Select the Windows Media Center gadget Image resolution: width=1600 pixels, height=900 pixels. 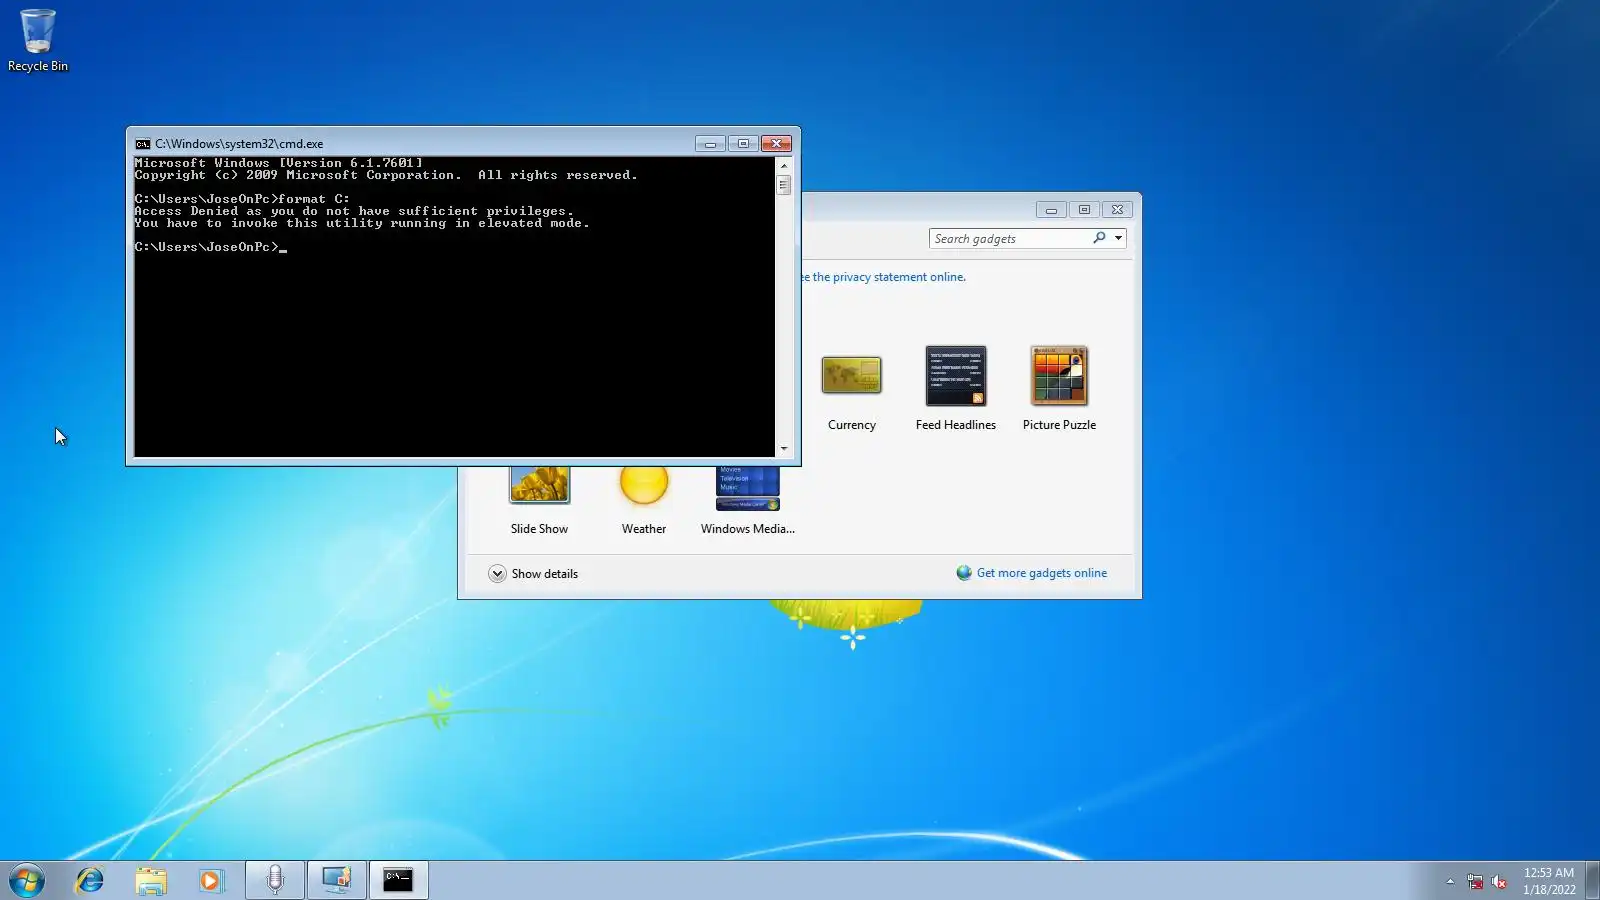[x=748, y=502]
